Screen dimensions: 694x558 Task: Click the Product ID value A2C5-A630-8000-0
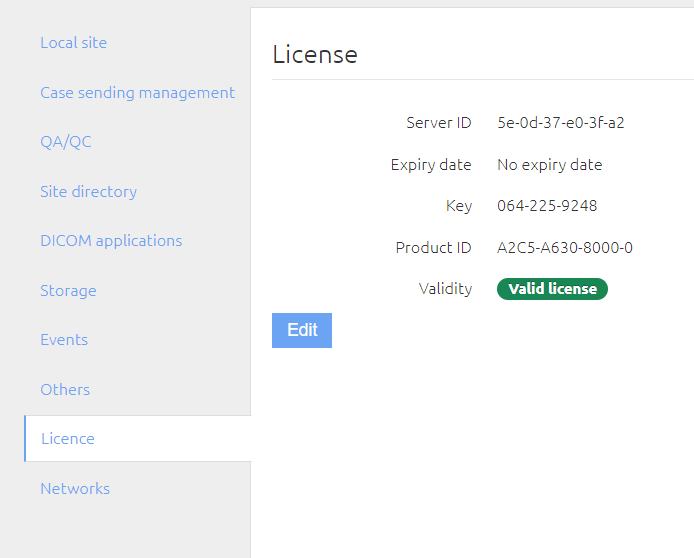point(565,247)
